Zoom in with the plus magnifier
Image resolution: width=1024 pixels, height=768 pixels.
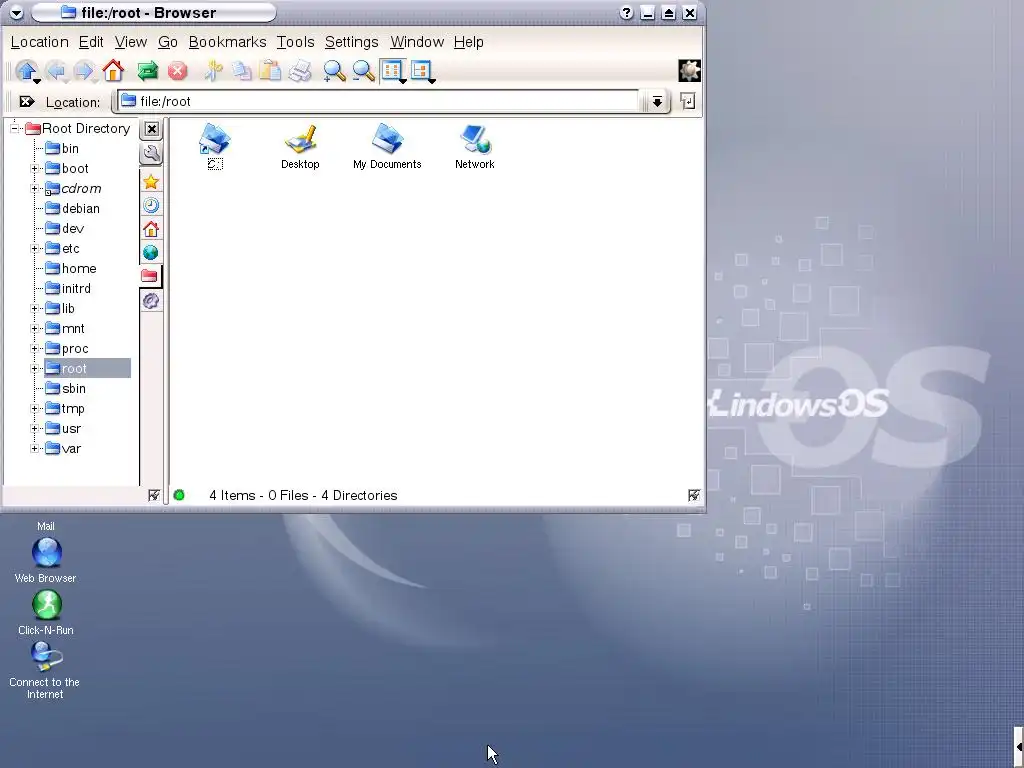pos(334,71)
